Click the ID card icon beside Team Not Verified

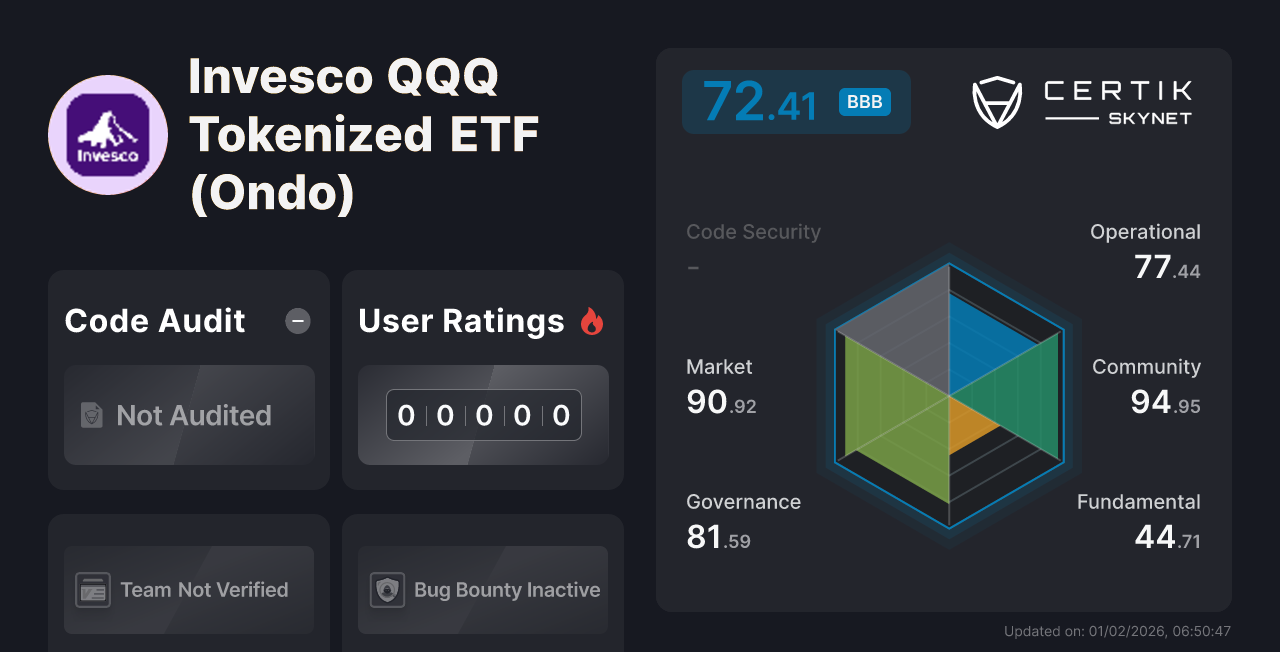click(x=95, y=590)
